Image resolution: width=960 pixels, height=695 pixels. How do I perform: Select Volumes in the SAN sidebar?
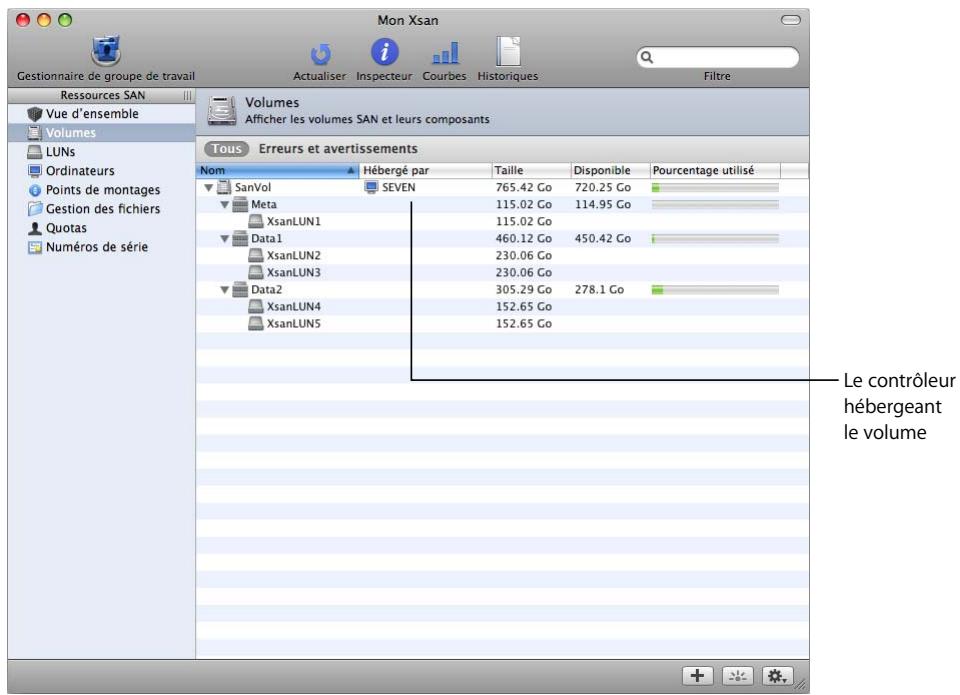(x=102, y=133)
